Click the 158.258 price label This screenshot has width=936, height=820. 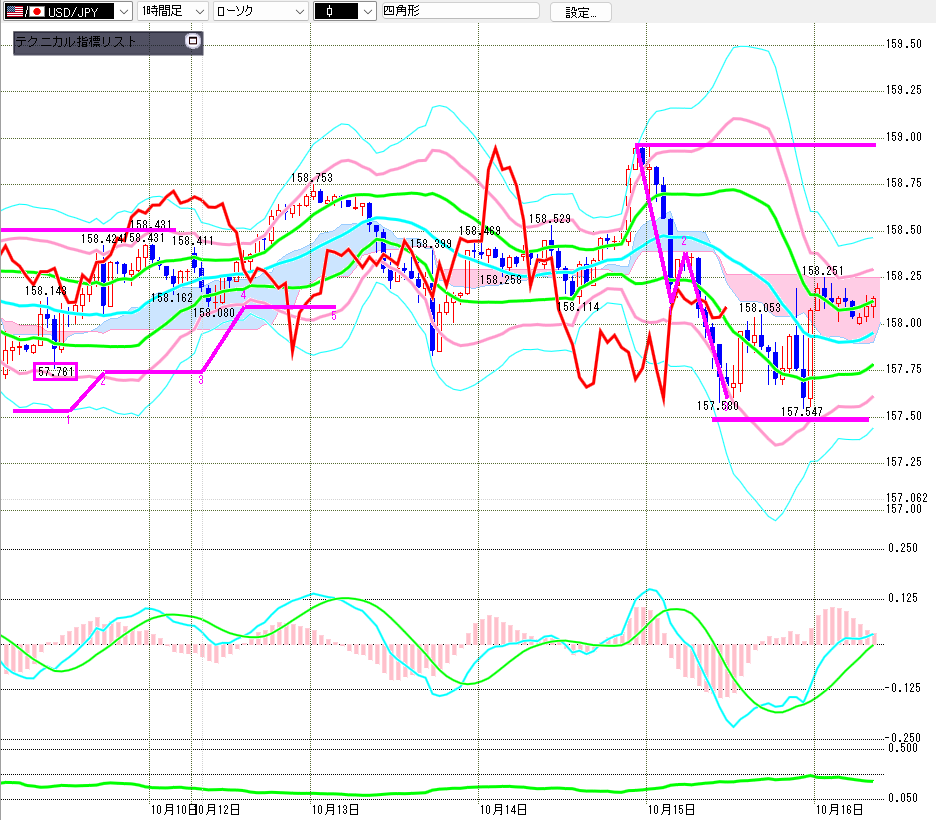click(x=501, y=280)
